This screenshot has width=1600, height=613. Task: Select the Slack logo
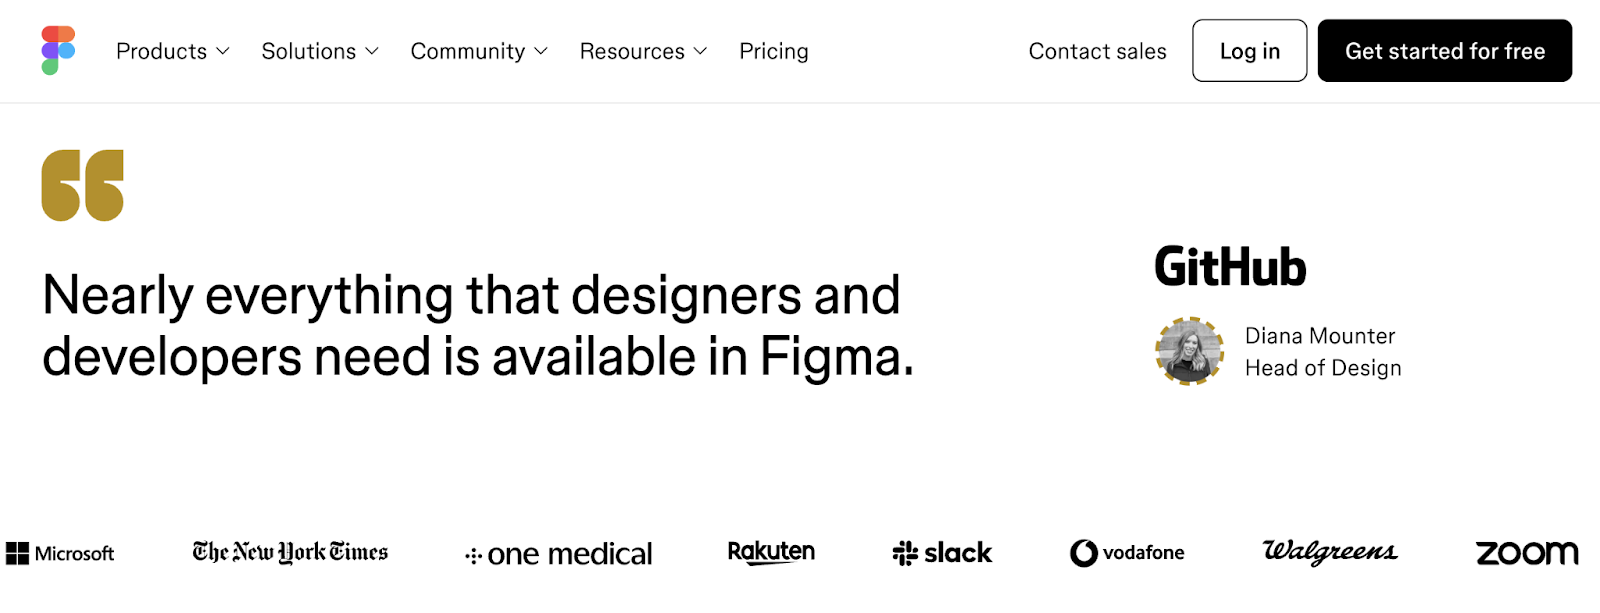pos(941,552)
